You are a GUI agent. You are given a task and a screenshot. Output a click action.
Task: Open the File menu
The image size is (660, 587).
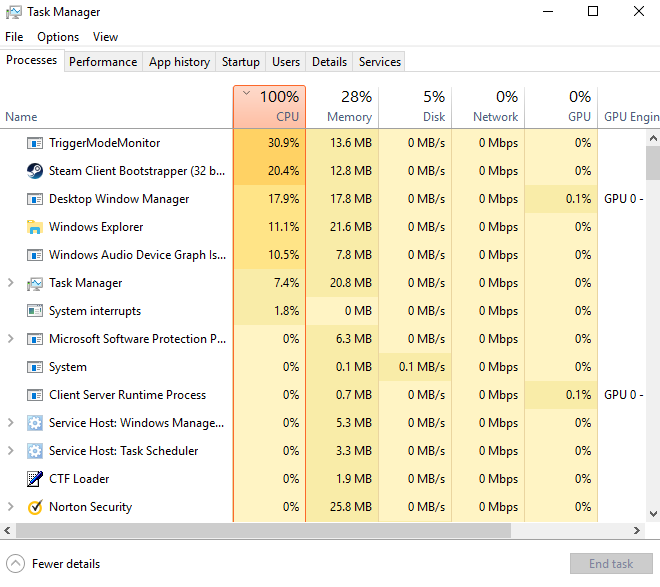(x=14, y=37)
